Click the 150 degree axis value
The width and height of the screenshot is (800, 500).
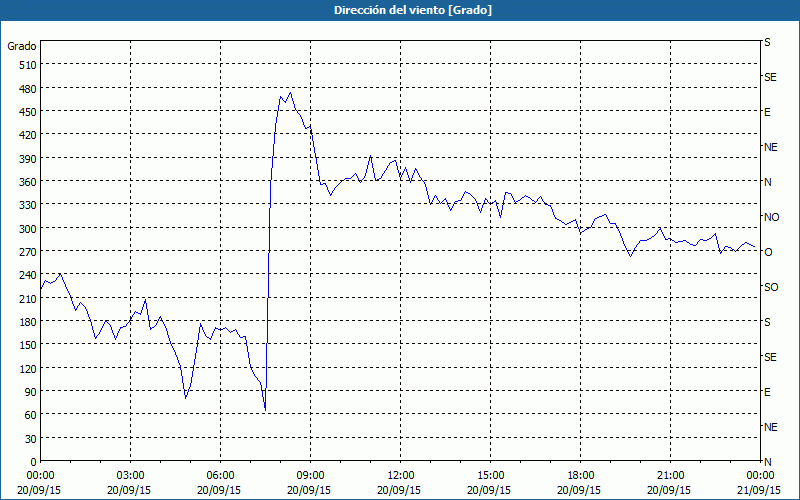click(29, 345)
